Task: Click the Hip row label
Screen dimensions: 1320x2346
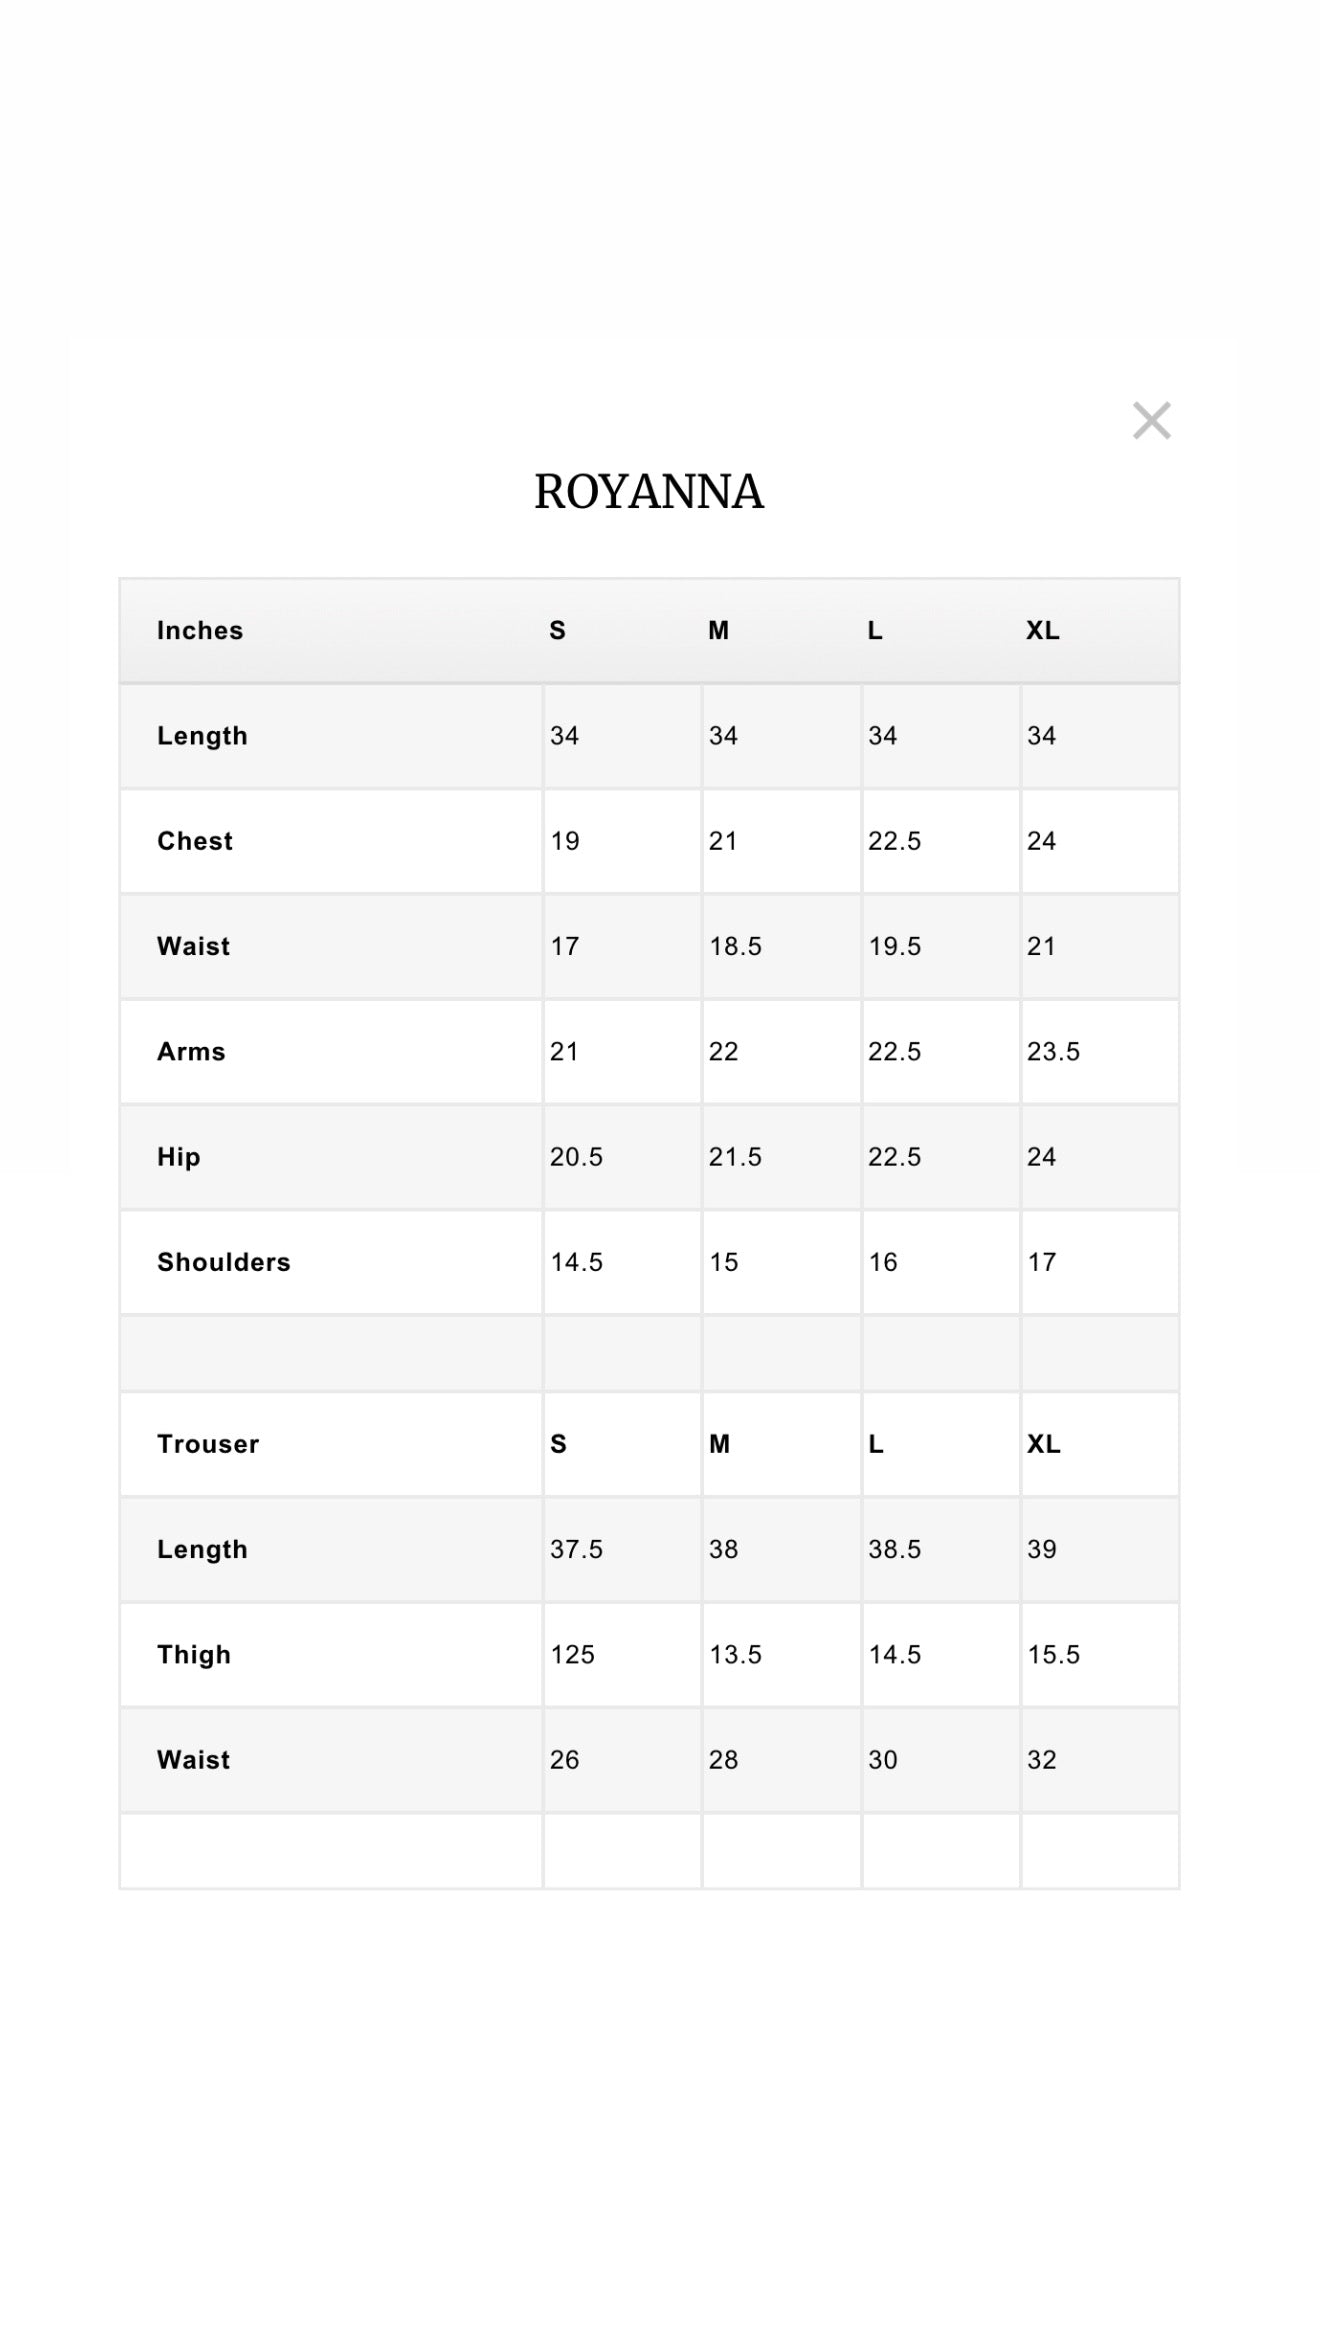Action: [x=179, y=1157]
